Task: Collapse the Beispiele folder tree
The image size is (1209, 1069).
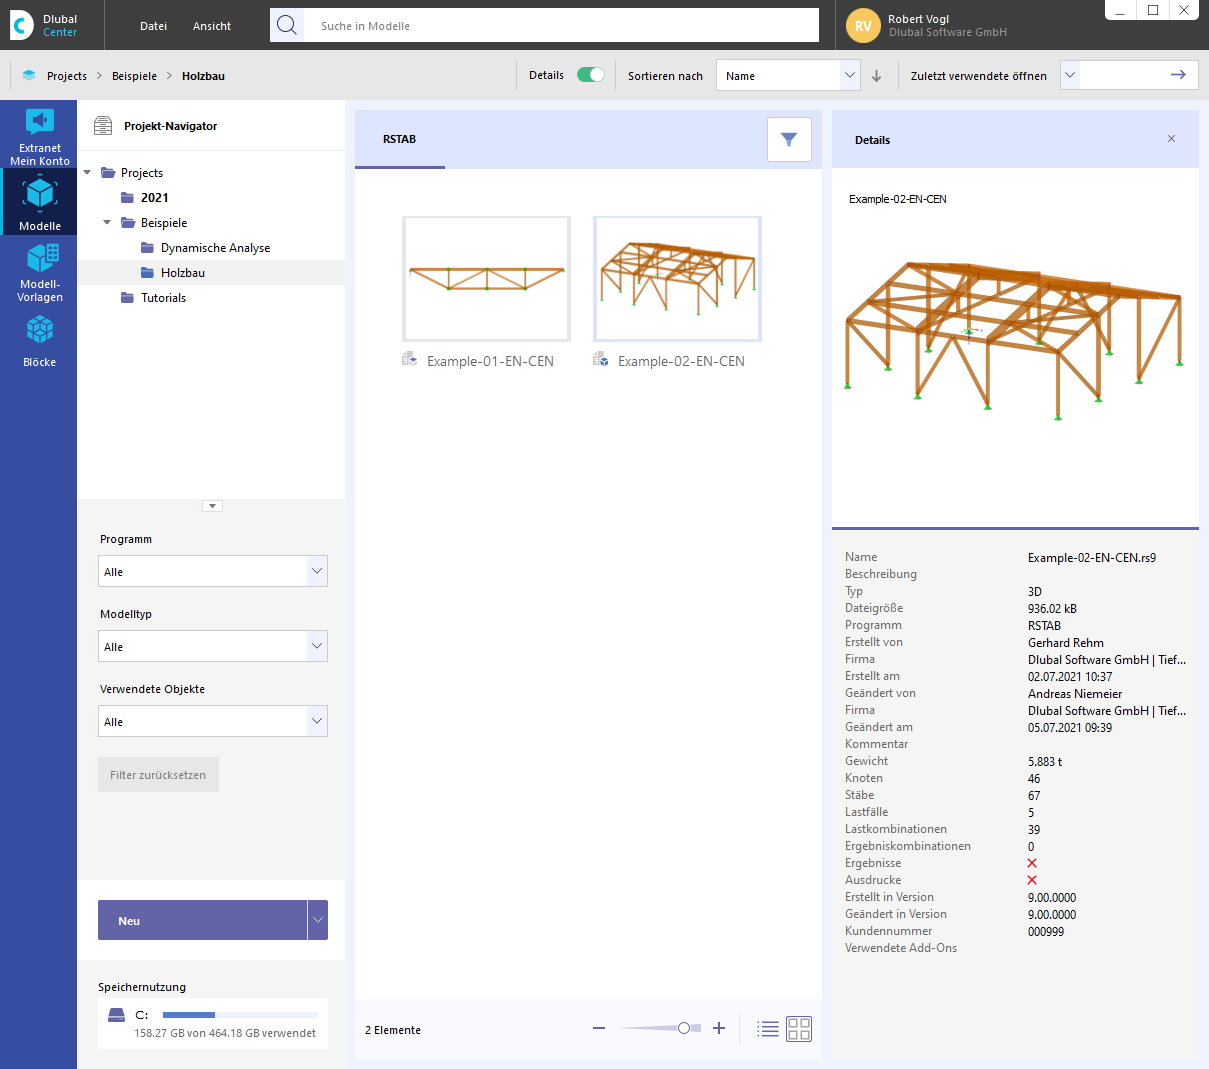Action: (x=107, y=222)
